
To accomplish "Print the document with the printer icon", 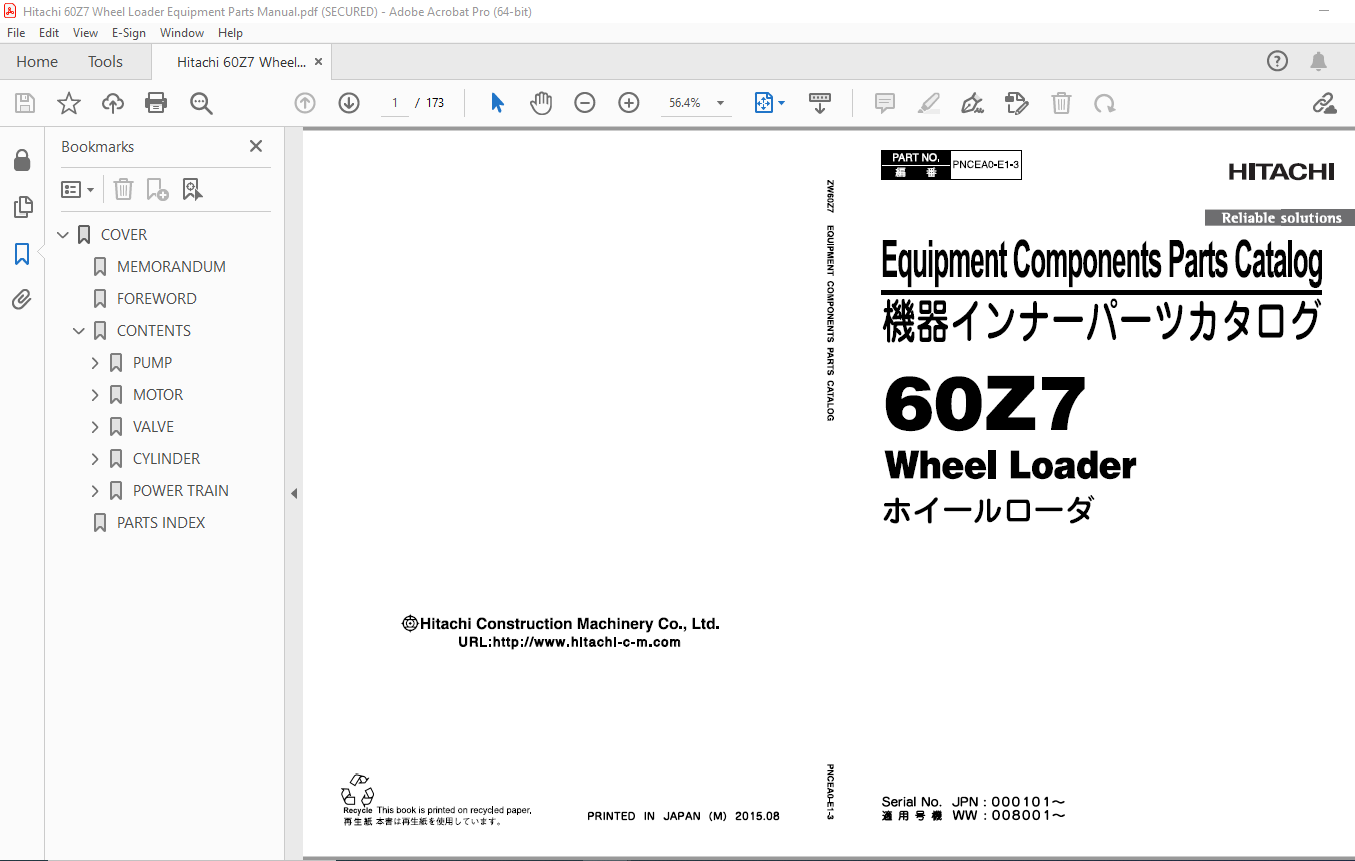I will coord(156,103).
